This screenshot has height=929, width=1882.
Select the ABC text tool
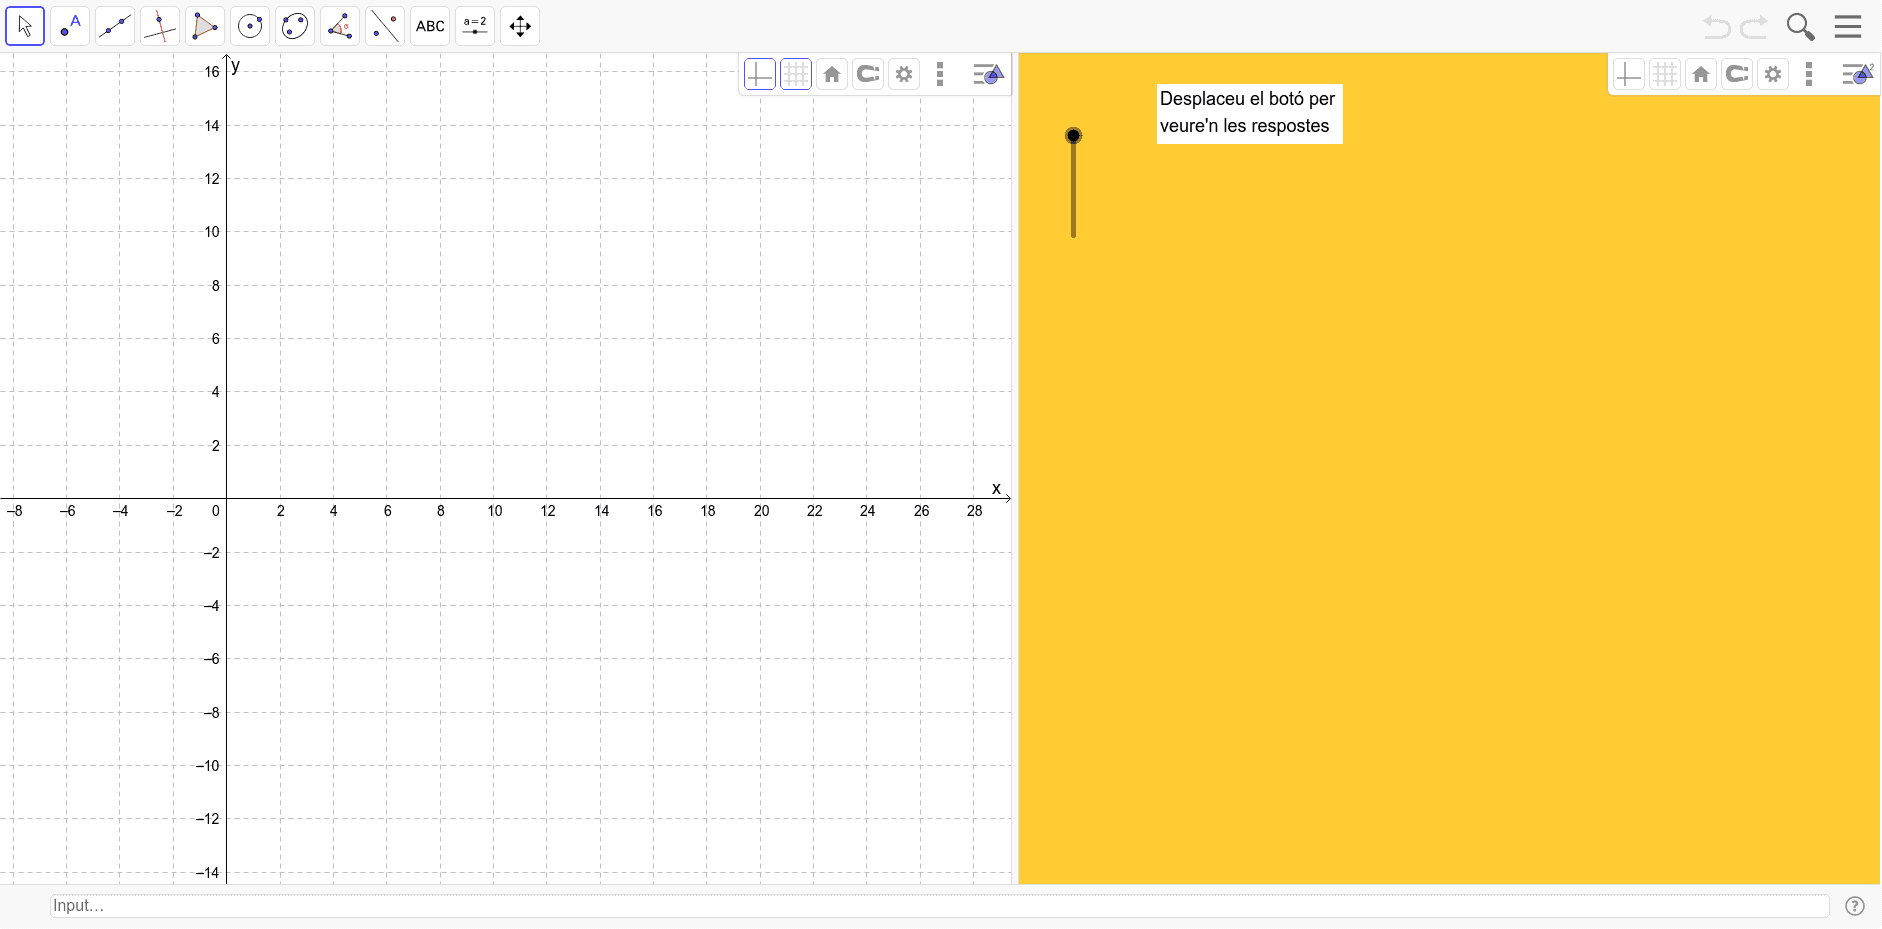[x=430, y=26]
